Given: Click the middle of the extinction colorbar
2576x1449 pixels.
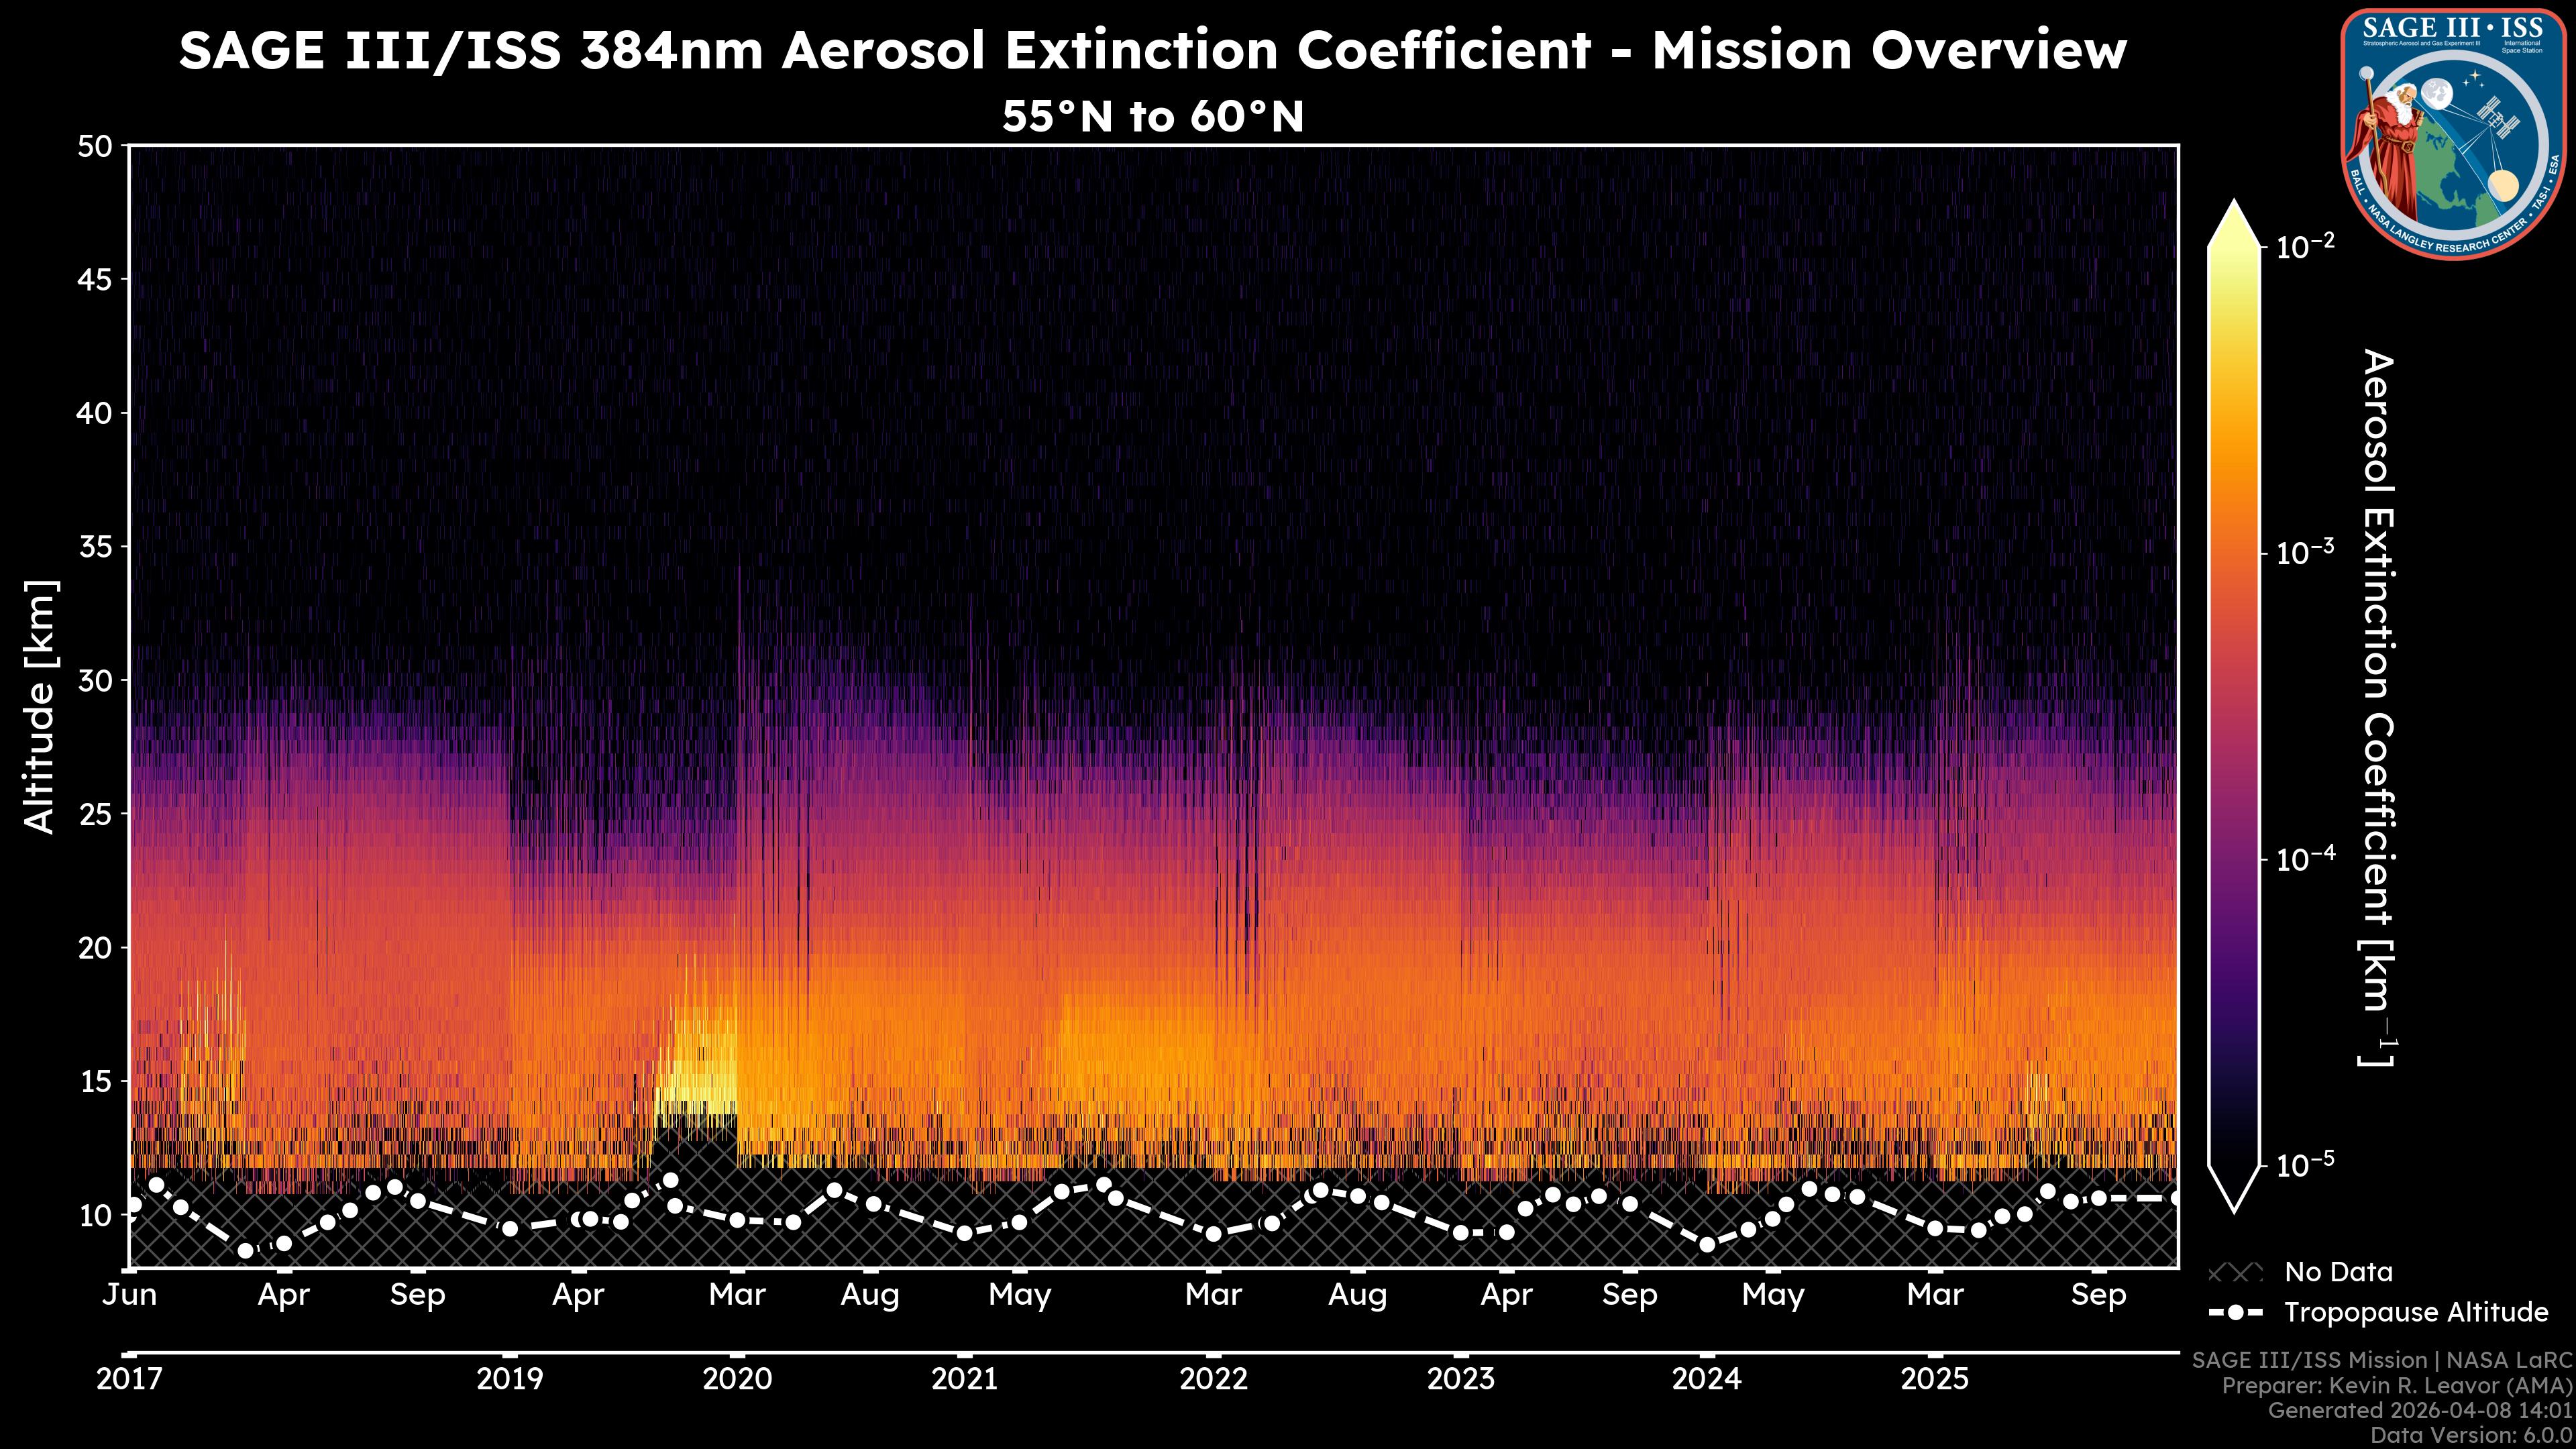Looking at the screenshot, I should click(x=2235, y=705).
